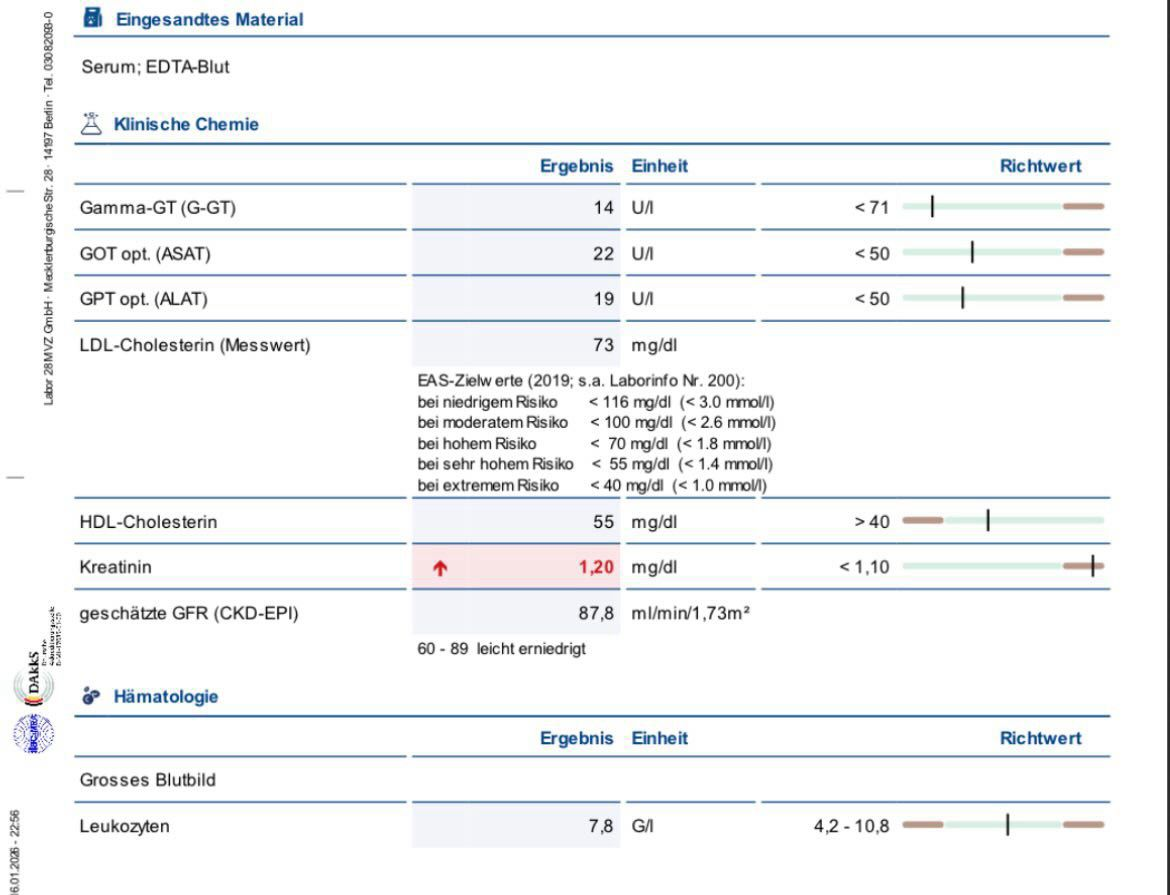Viewport: 1170px width, 895px height.
Task: Click the red up arrow beside Kreatinin
Action: pos(440,568)
